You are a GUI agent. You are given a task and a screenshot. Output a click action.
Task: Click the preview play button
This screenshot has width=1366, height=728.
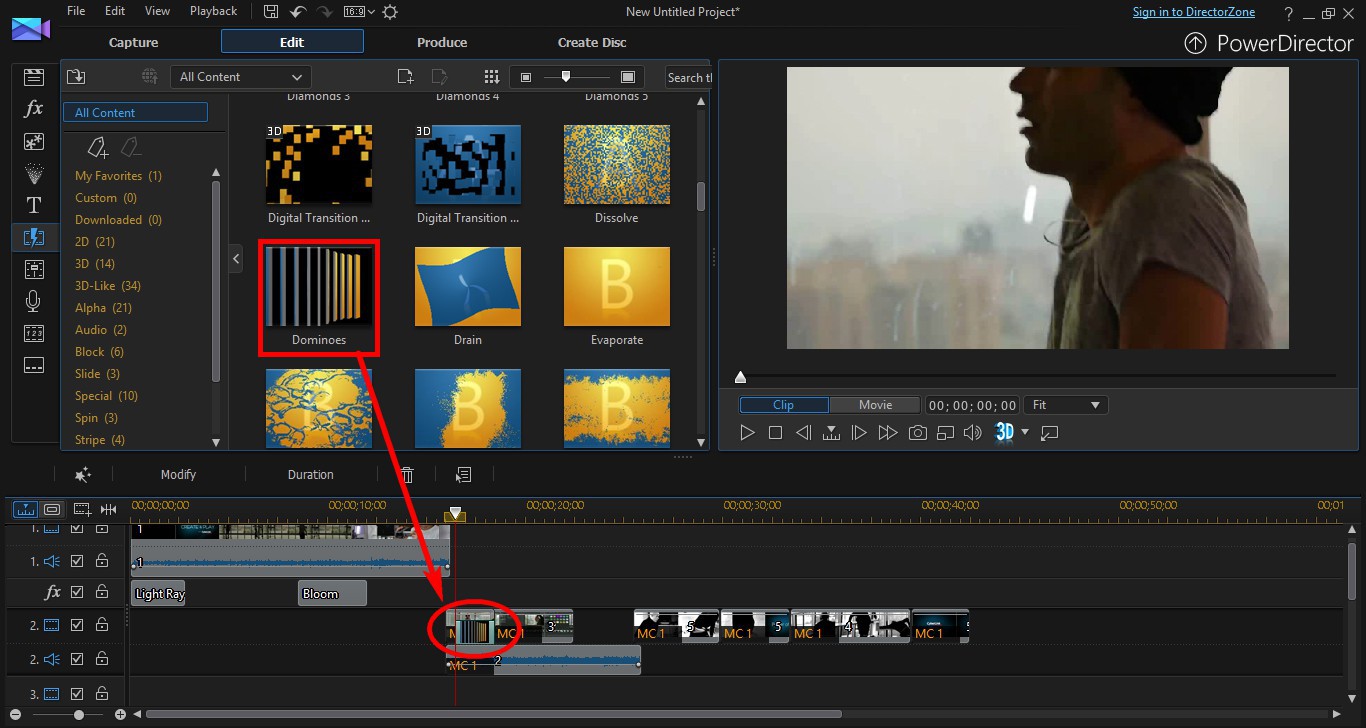click(x=747, y=433)
